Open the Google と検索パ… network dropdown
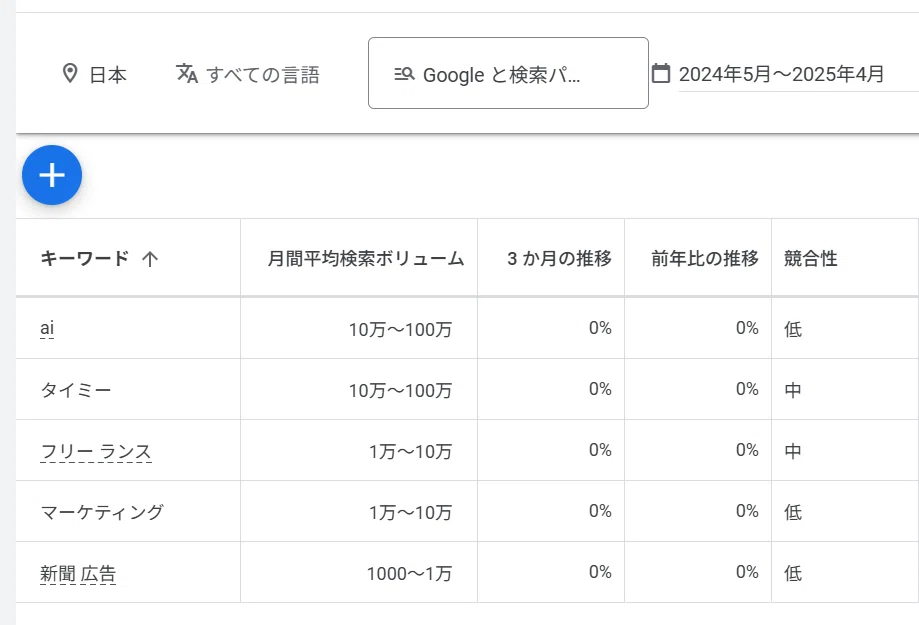Viewport: 919px width, 625px height. [x=508, y=73]
